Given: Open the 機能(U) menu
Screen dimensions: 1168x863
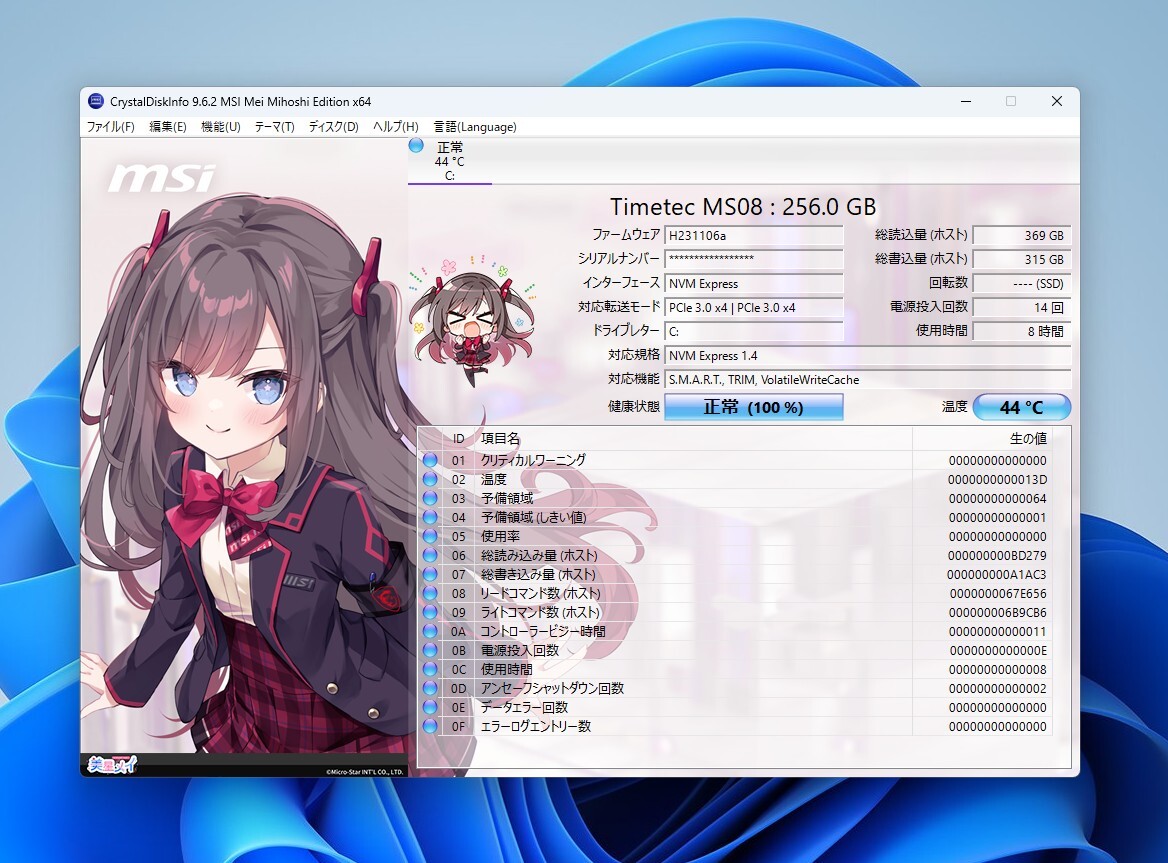Looking at the screenshot, I should (220, 127).
